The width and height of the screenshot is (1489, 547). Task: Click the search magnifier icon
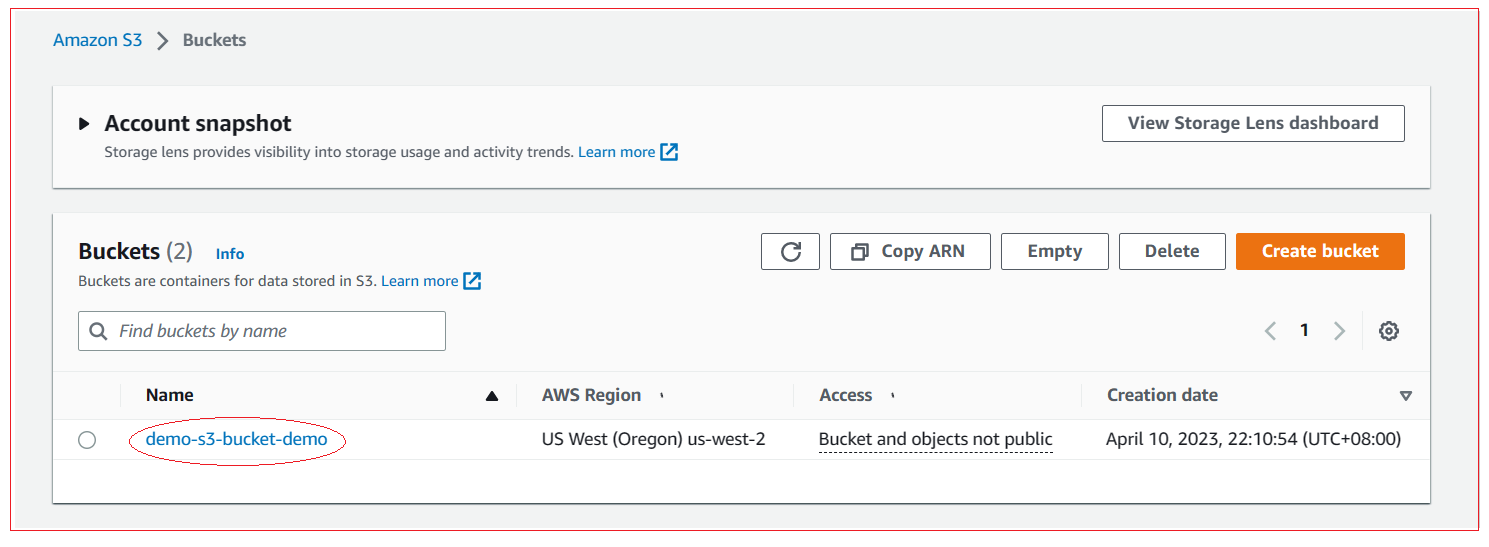point(98,331)
